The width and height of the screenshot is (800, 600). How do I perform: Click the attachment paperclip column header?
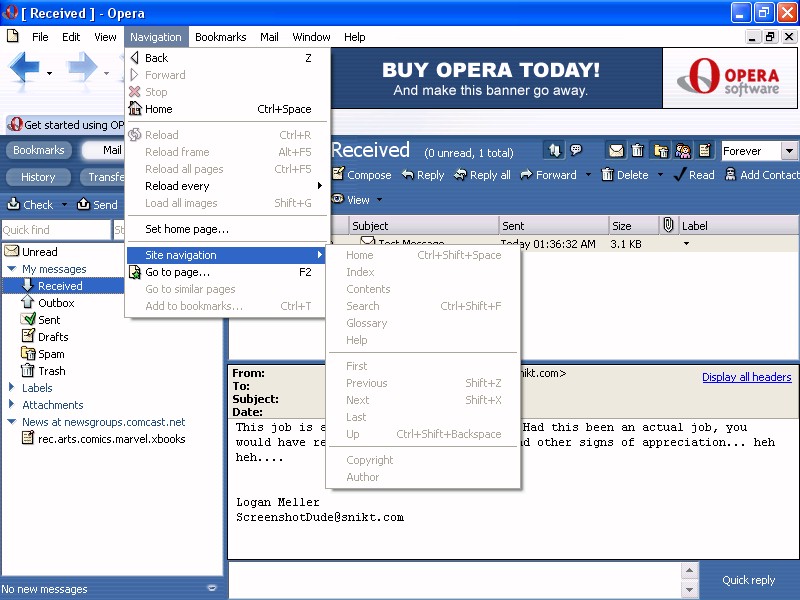(669, 226)
